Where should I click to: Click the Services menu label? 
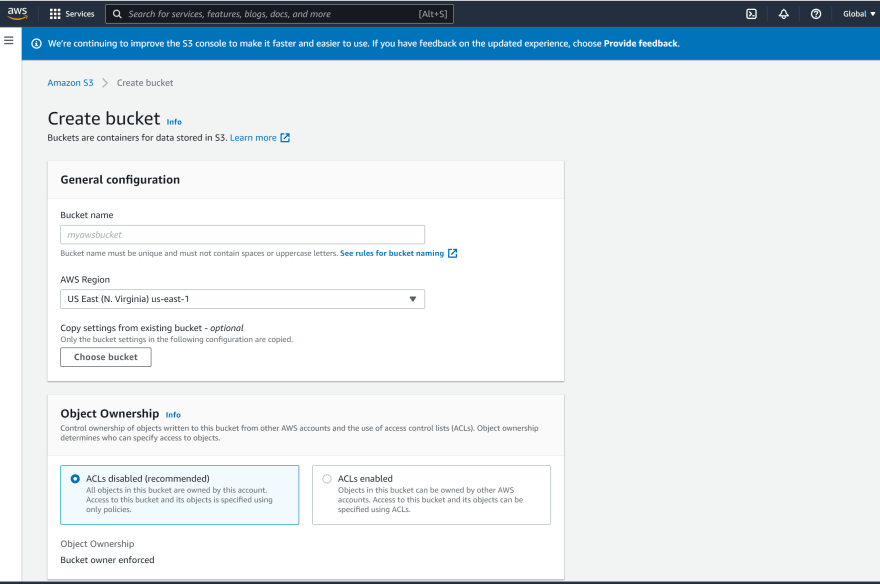tap(80, 14)
